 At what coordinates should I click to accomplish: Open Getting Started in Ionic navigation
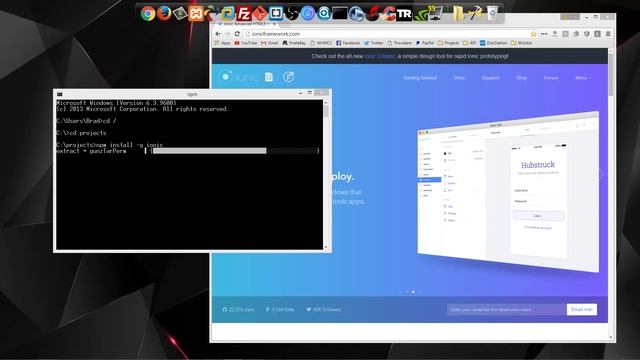[420, 78]
